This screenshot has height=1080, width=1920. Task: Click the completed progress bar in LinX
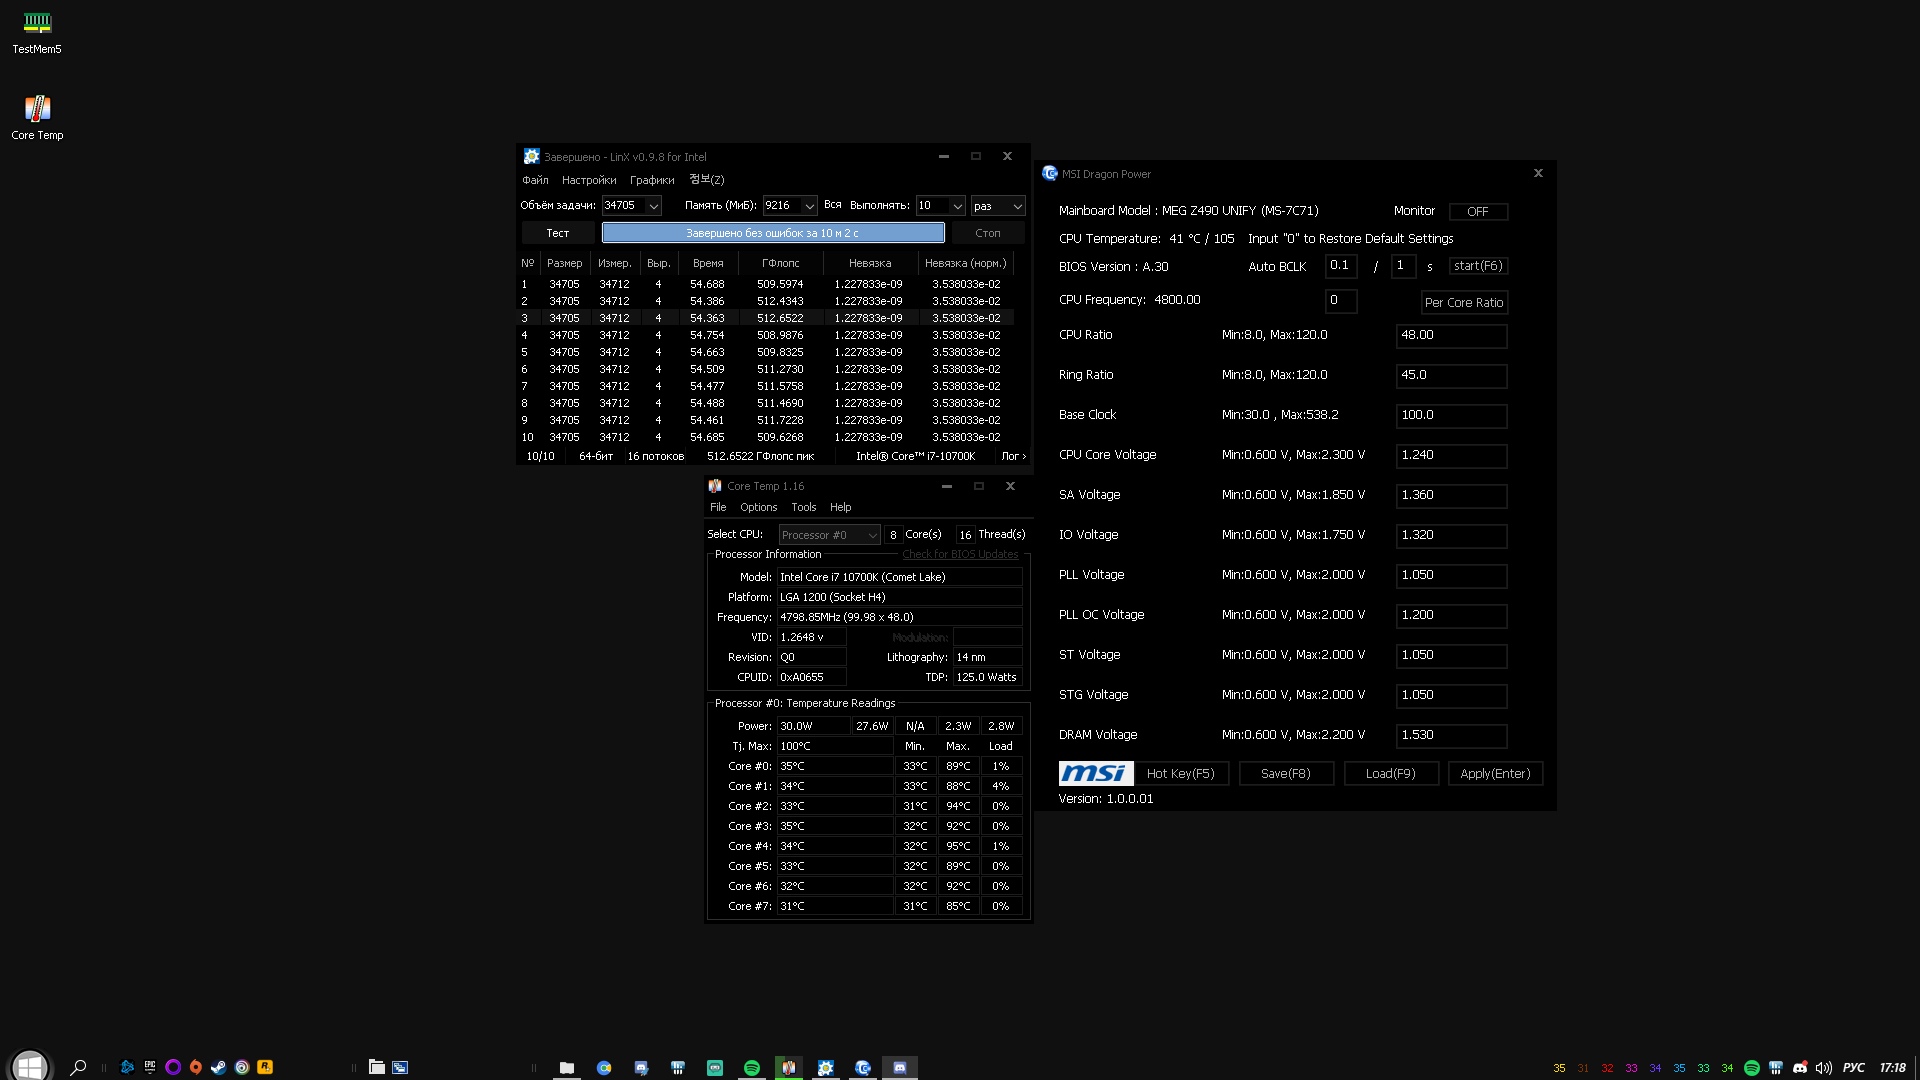point(772,233)
